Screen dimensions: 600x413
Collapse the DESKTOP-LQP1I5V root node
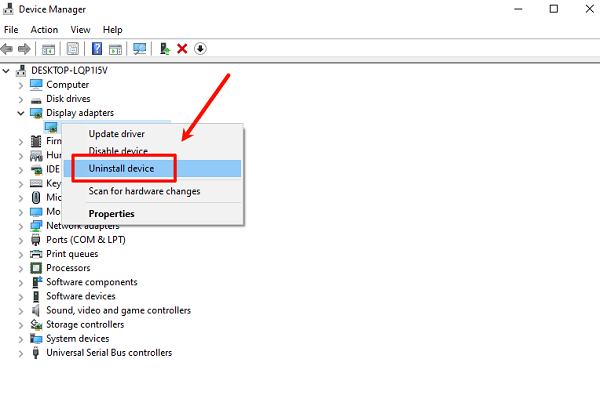pos(6,71)
